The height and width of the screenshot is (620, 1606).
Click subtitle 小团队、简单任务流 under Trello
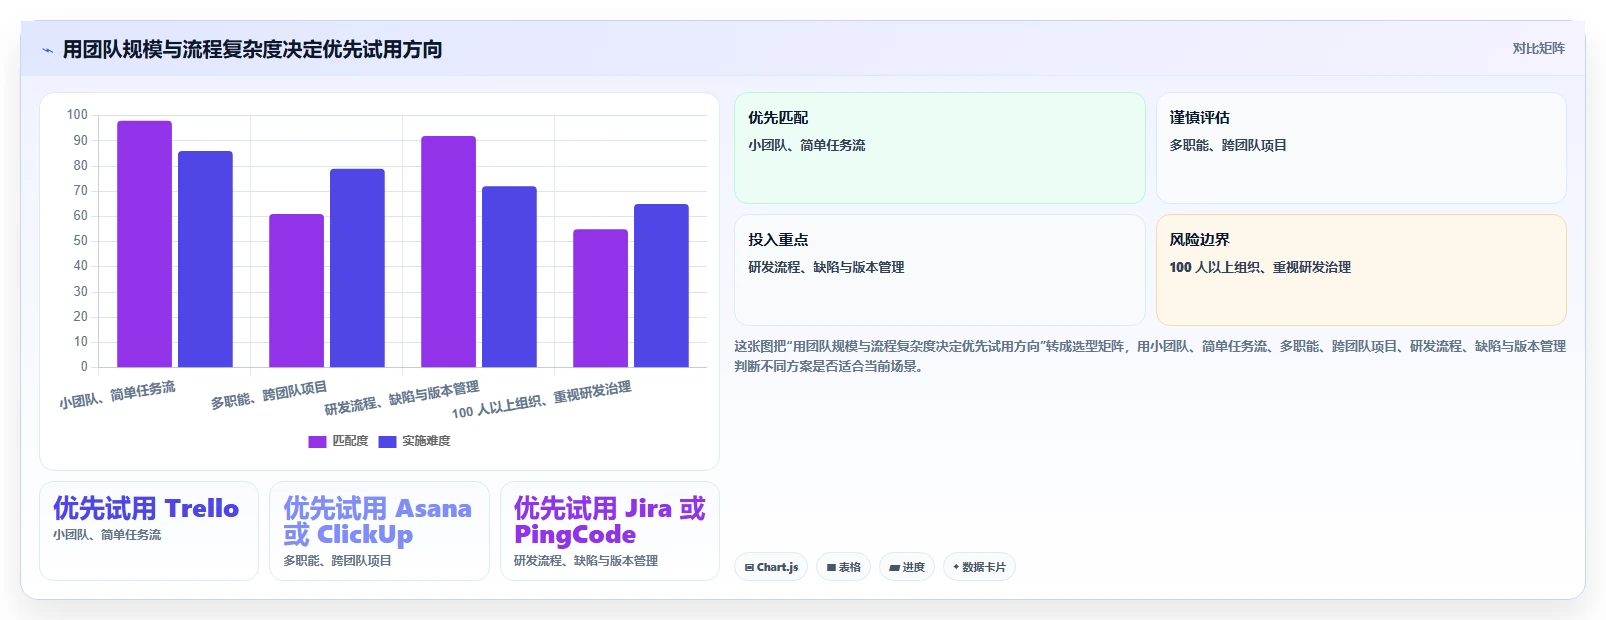107,535
